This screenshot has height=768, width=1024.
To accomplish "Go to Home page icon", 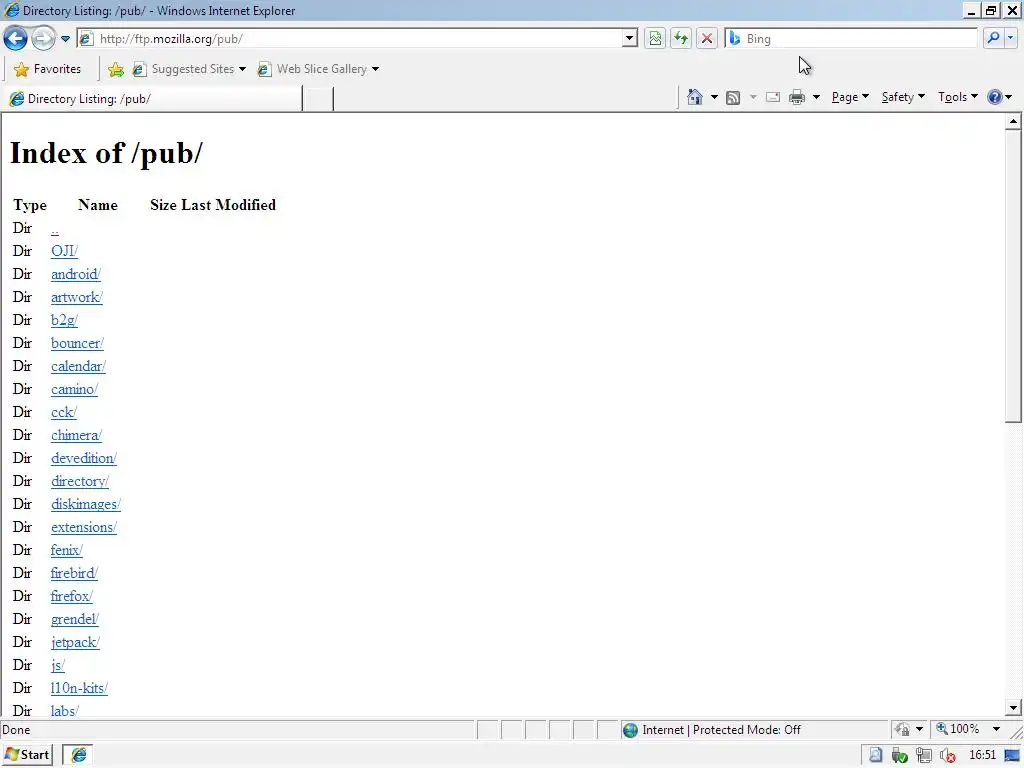I will (x=695, y=97).
